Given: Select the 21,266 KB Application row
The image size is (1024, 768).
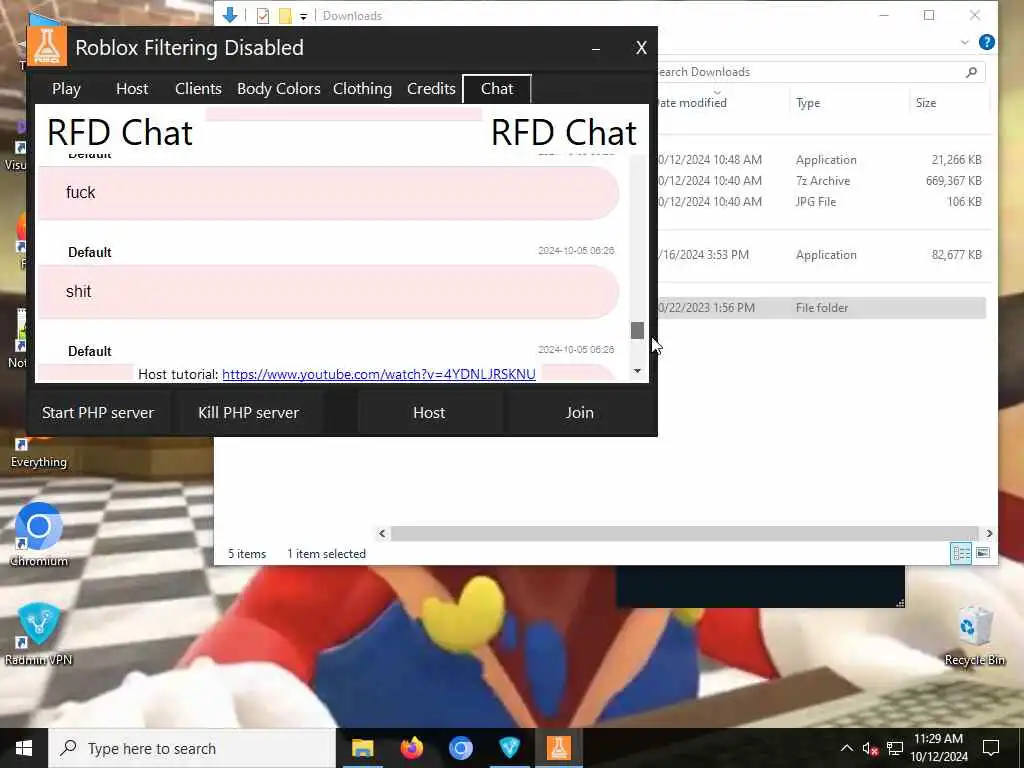Looking at the screenshot, I should pyautogui.click(x=820, y=160).
